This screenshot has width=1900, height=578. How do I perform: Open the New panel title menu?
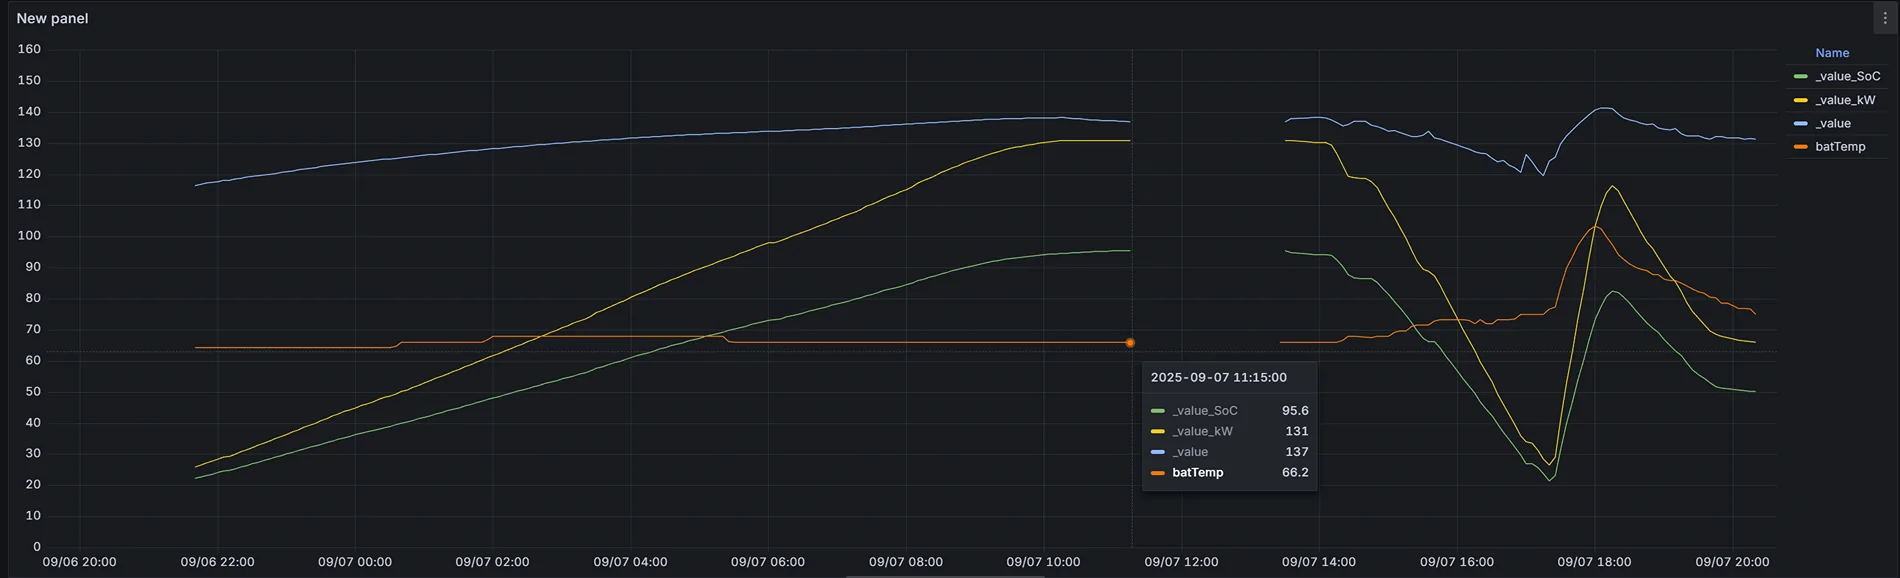52,18
